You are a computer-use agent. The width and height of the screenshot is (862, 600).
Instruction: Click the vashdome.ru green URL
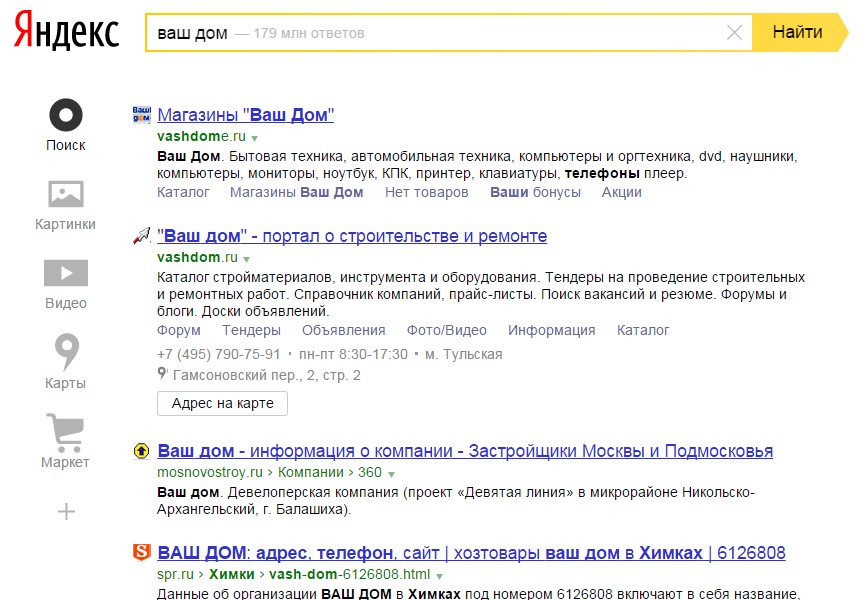point(201,136)
